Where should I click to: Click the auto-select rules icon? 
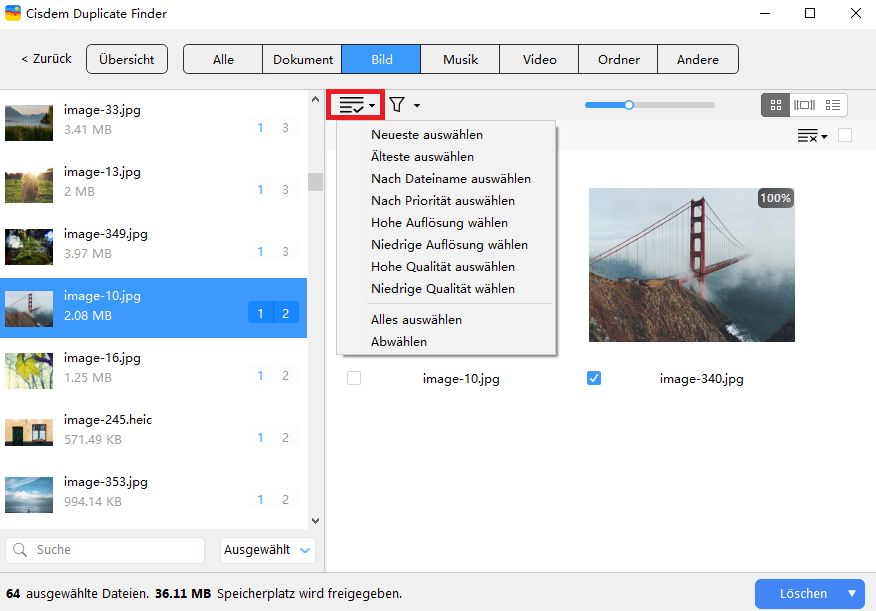(356, 105)
